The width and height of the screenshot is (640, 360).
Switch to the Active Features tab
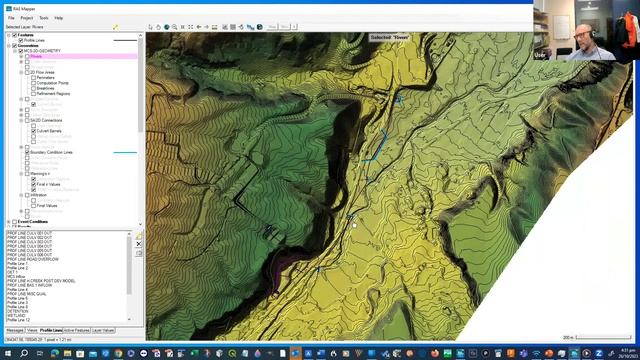76,330
